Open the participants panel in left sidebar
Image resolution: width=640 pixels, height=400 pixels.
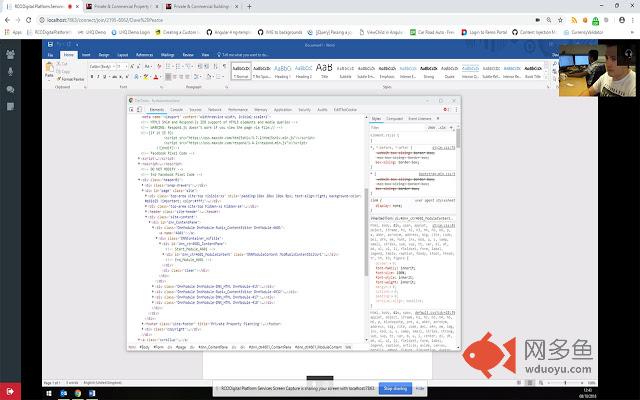[x=10, y=54]
